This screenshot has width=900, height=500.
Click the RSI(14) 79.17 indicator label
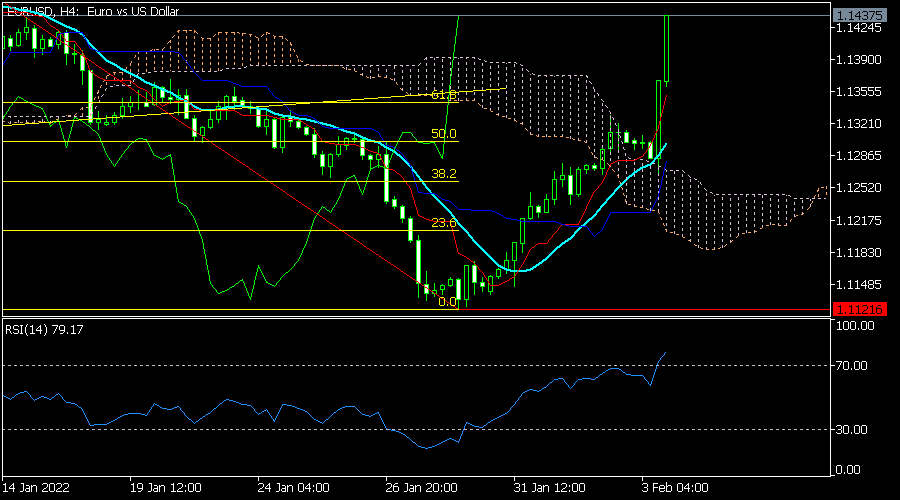point(44,330)
